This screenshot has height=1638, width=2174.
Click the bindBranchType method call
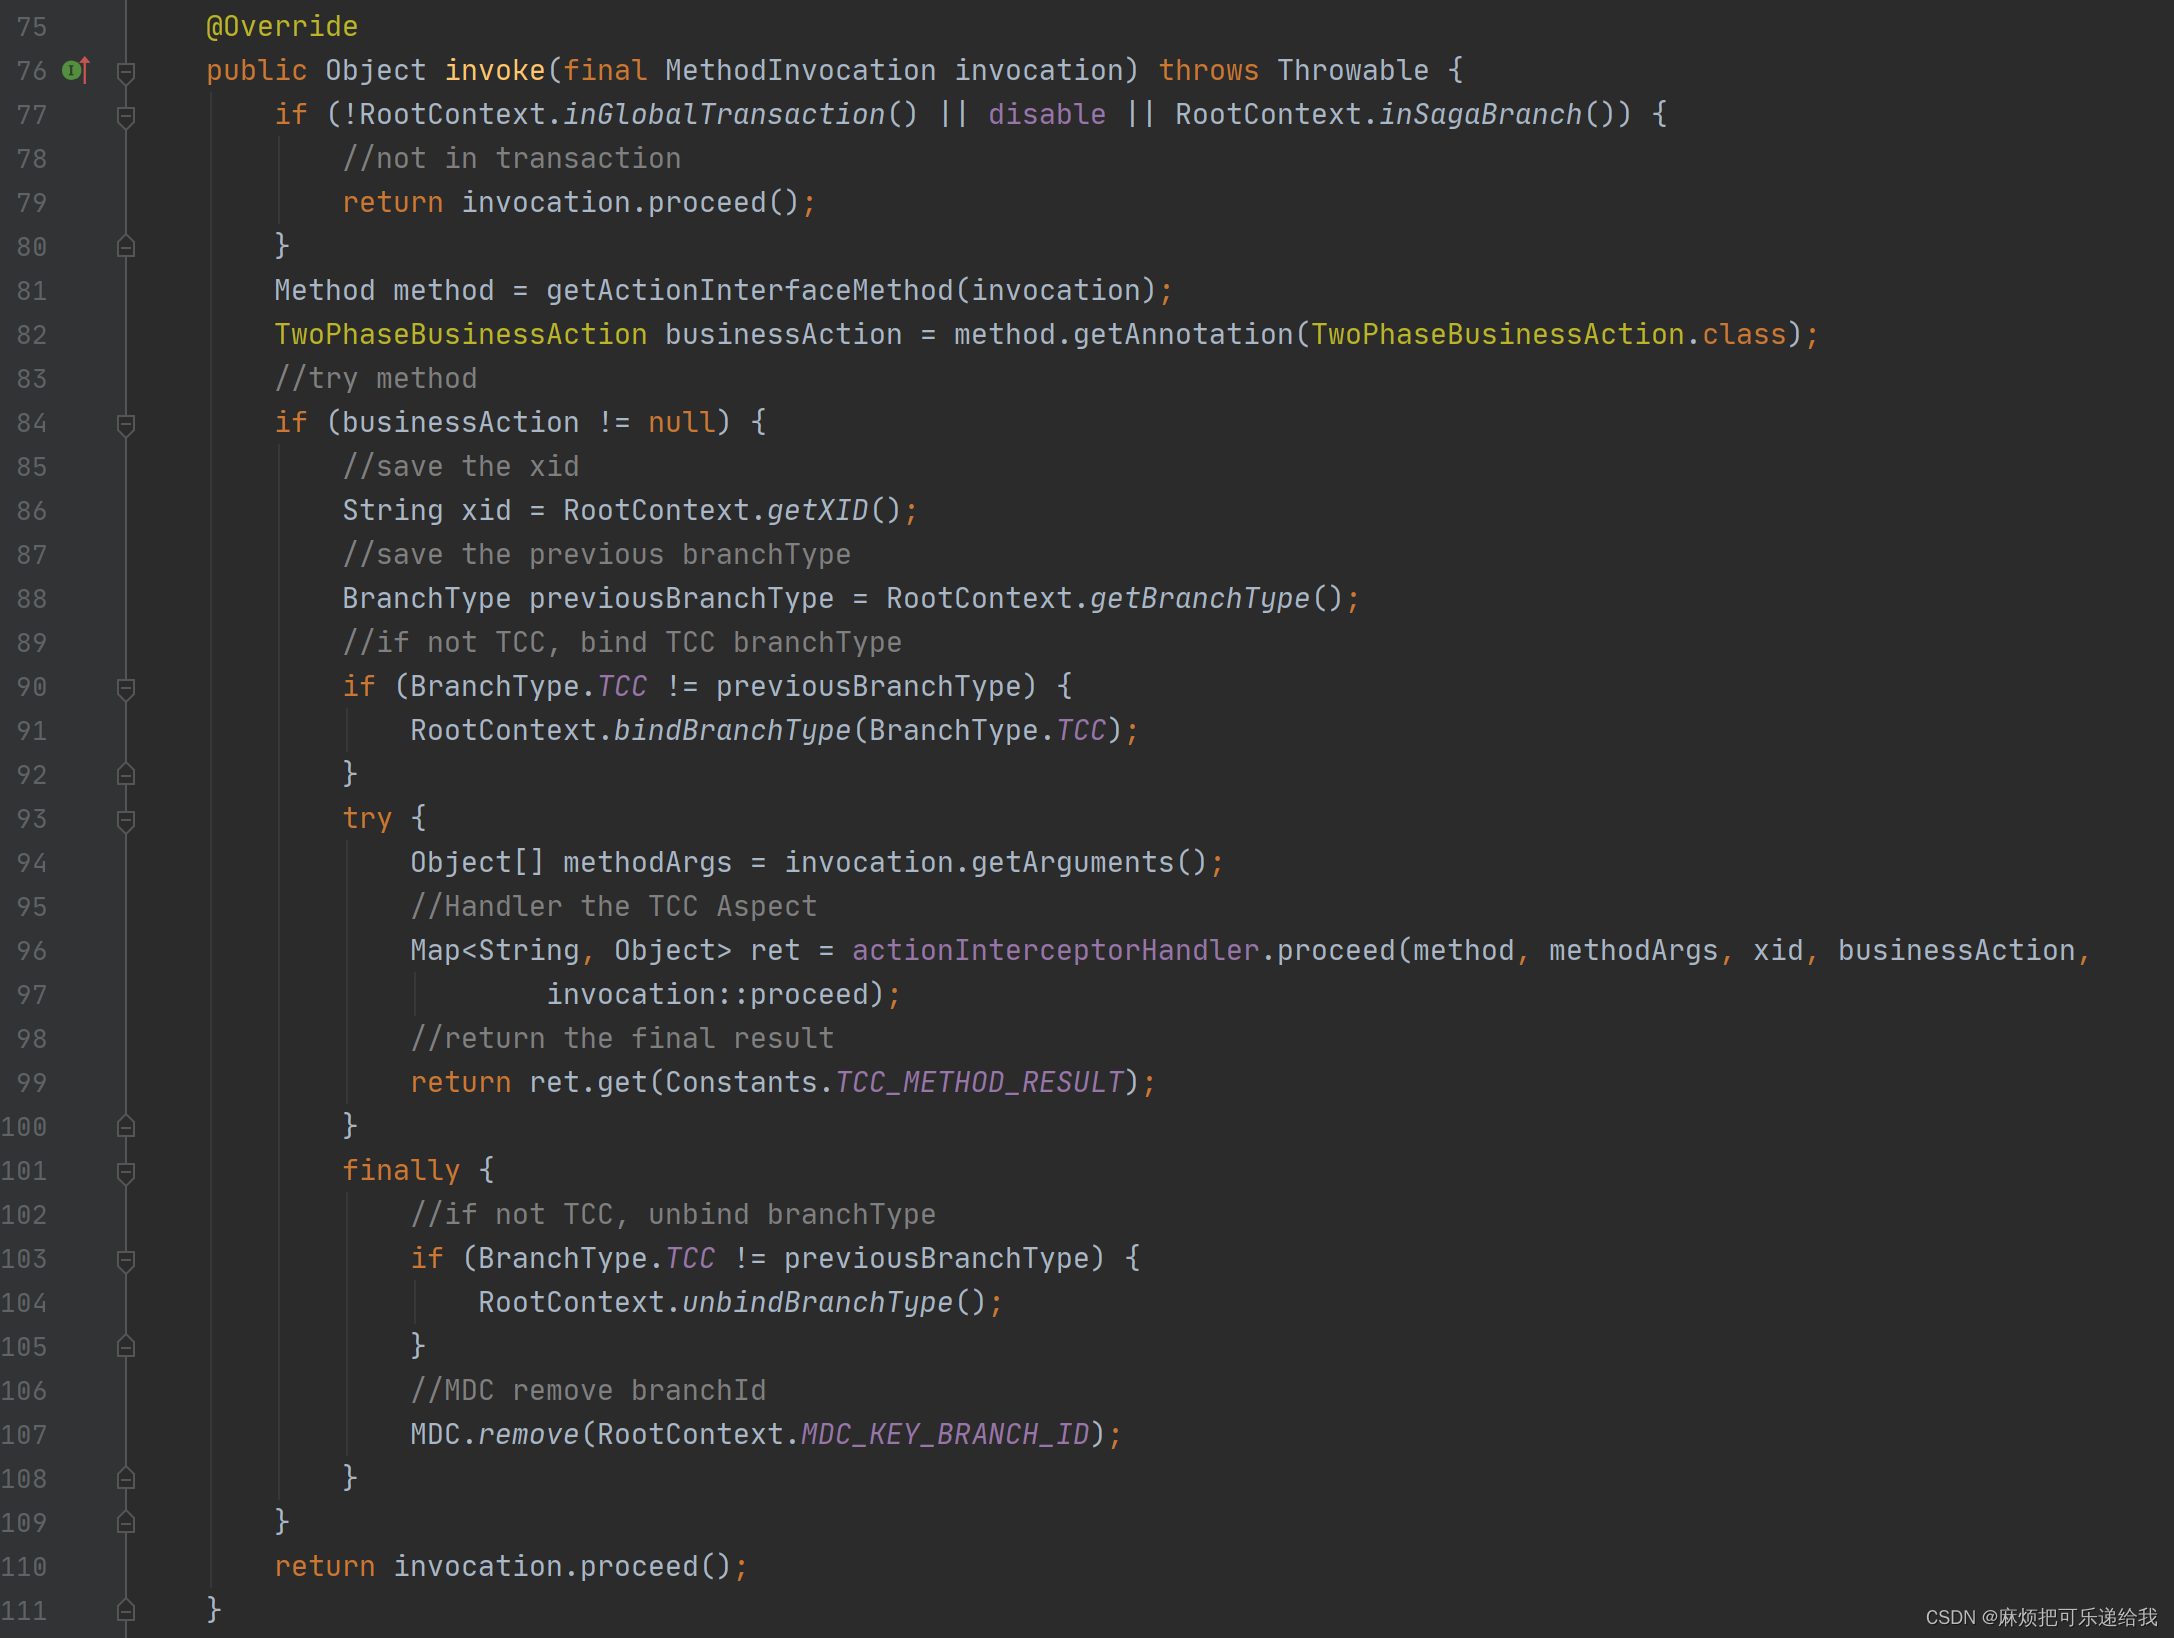(x=731, y=731)
